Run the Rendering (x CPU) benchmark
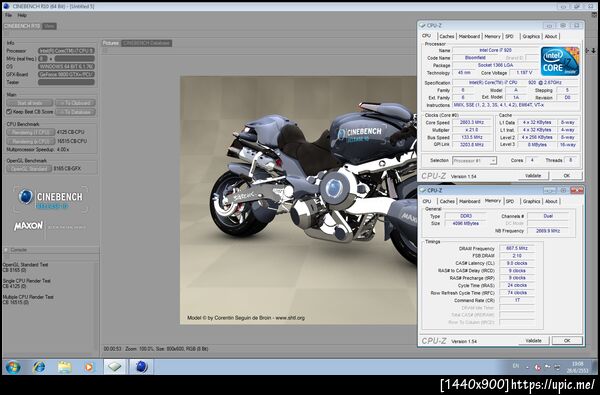This screenshot has width=600, height=395. tap(31, 141)
